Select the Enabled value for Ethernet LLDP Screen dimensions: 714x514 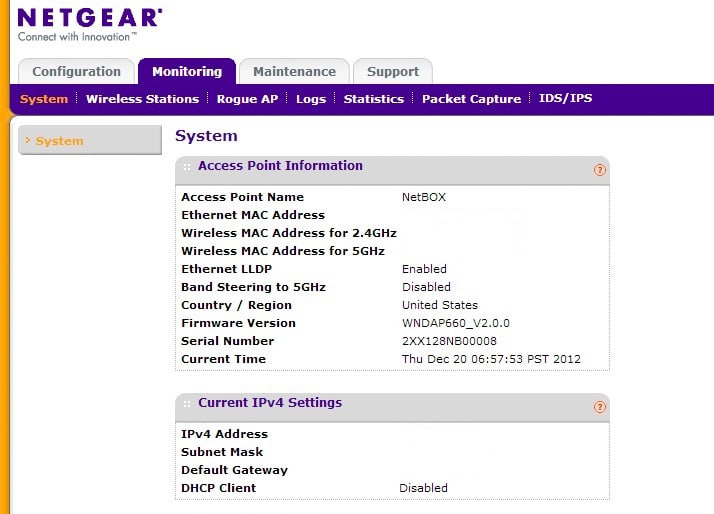[424, 269]
